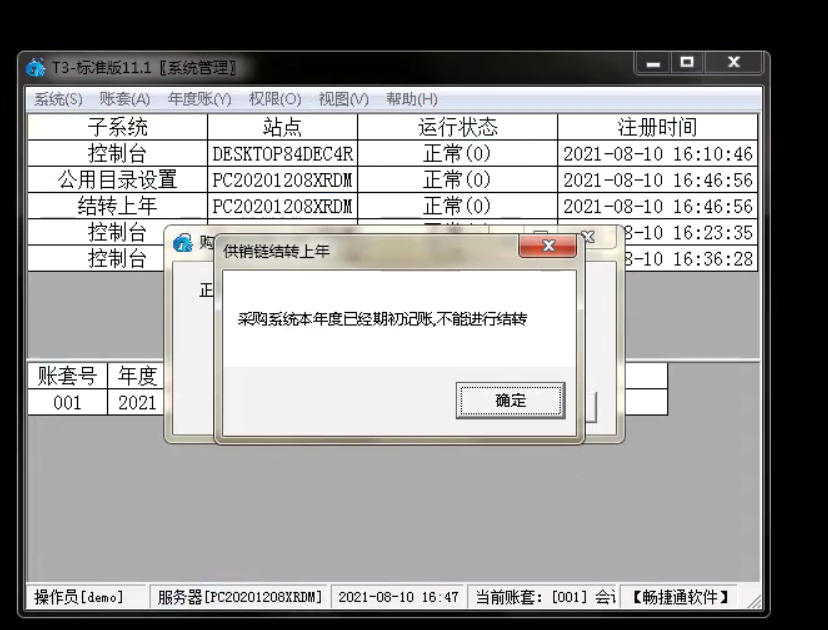The height and width of the screenshot is (630, 828).
Task: Open the 视图(V) menu
Action: (x=344, y=99)
